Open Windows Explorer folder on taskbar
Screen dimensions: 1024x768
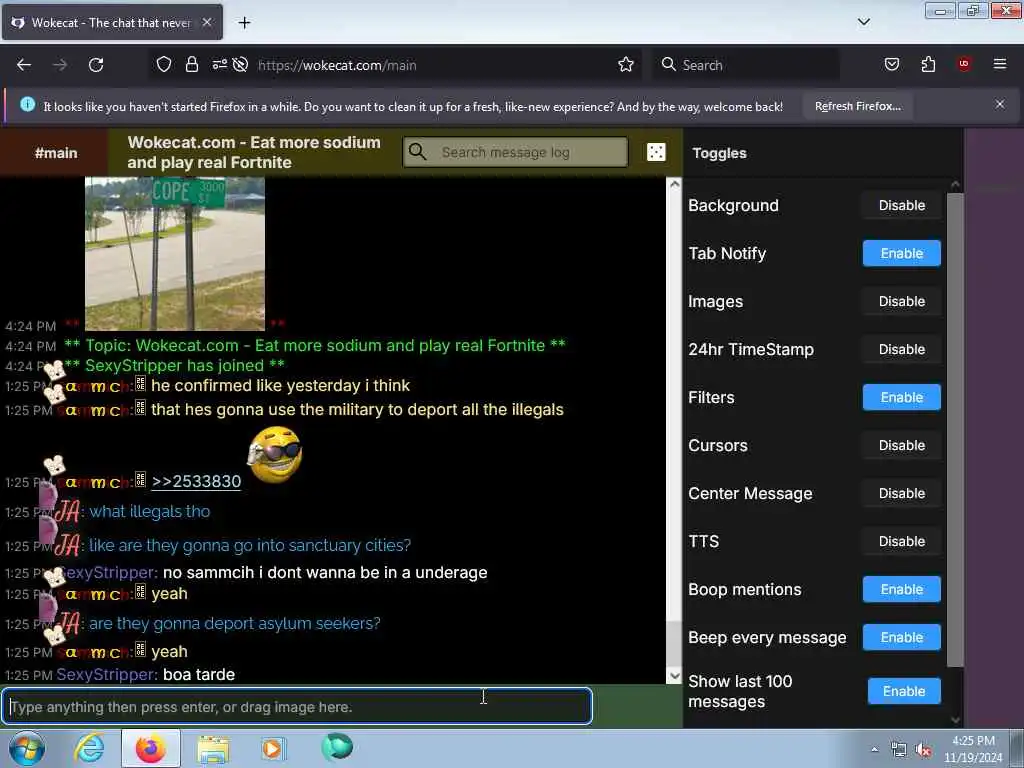213,748
